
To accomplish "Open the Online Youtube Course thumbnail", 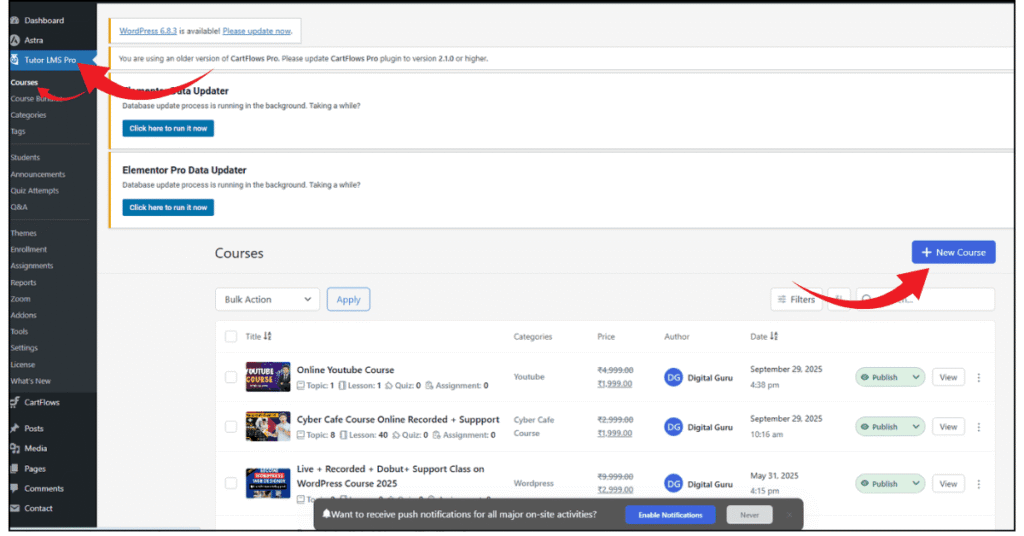I will coord(268,377).
